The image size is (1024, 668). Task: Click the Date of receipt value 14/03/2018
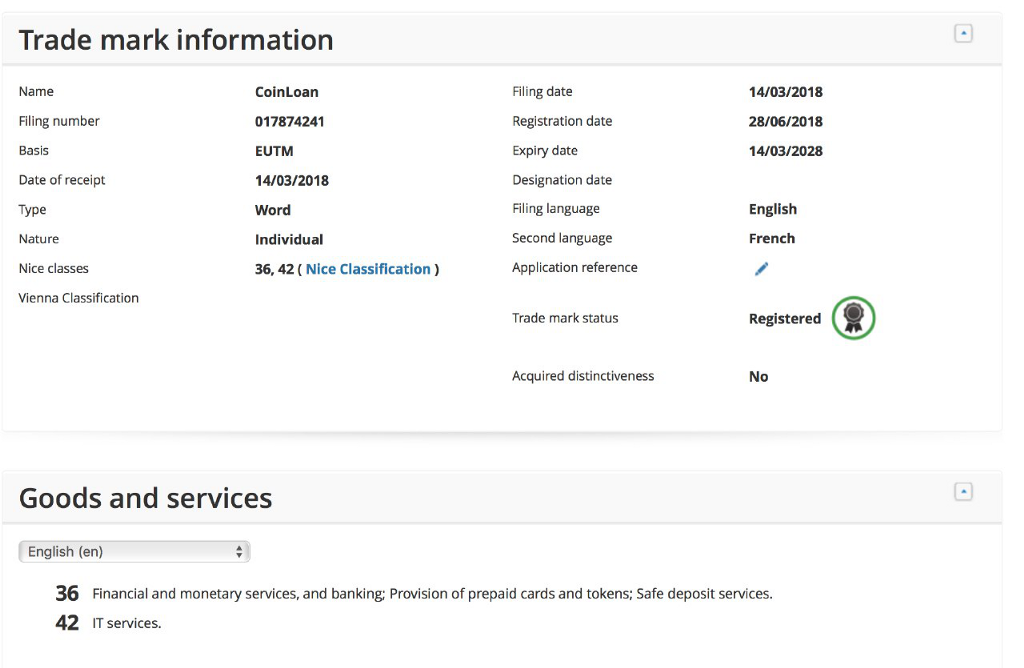292,181
